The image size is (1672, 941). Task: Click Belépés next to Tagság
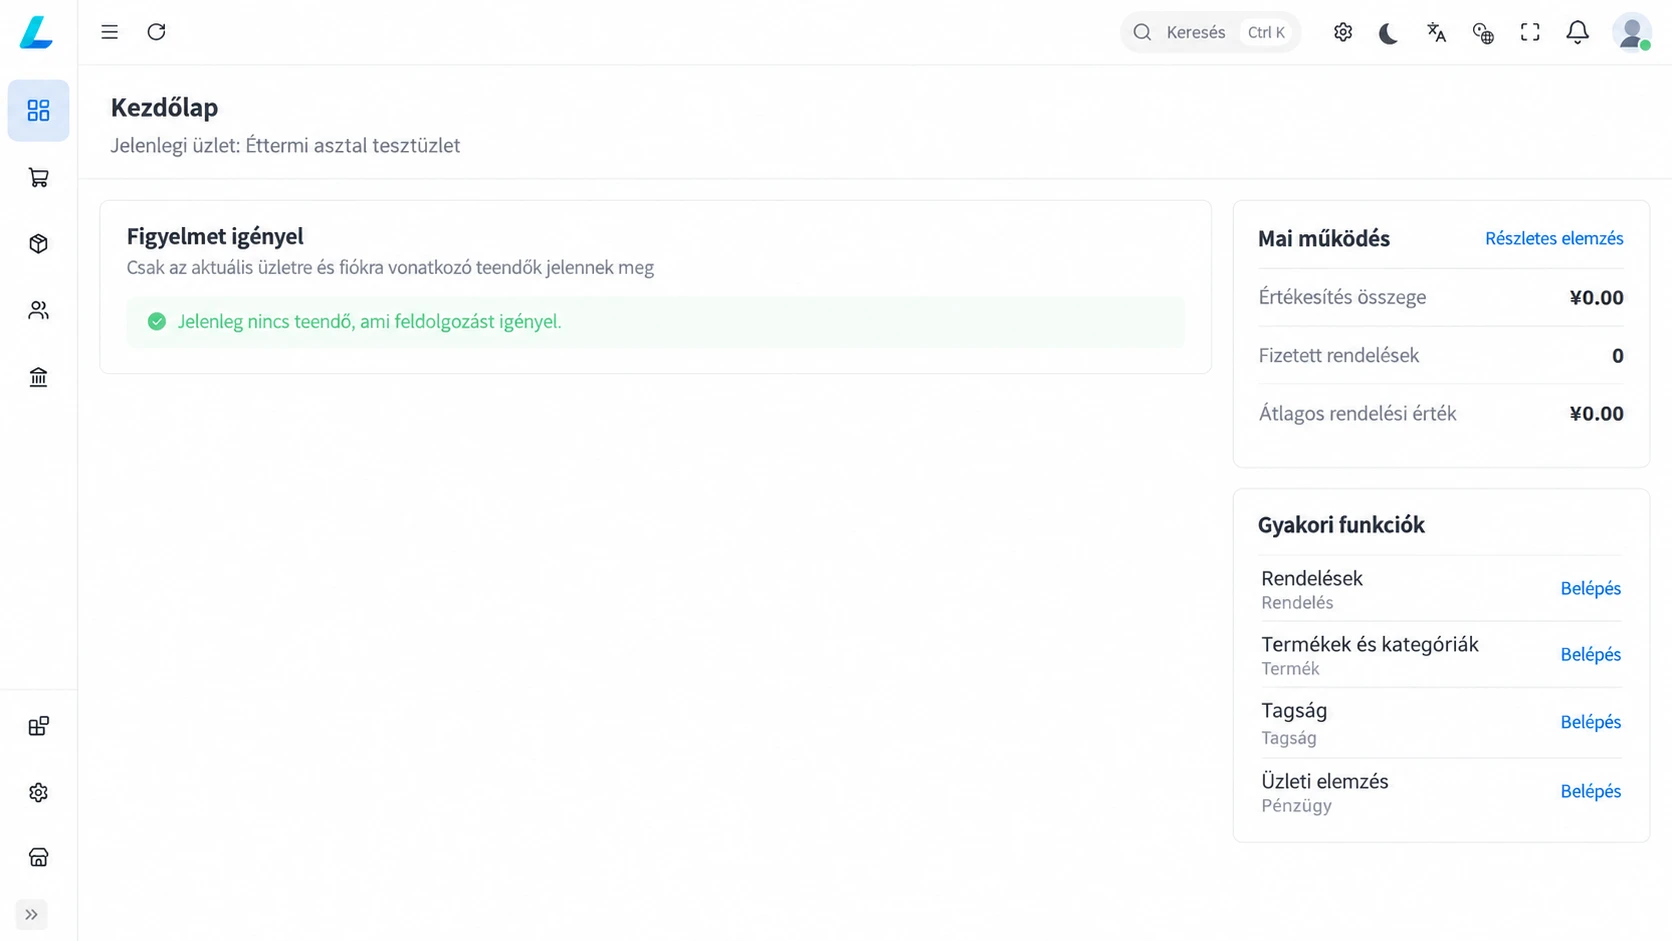(1590, 722)
